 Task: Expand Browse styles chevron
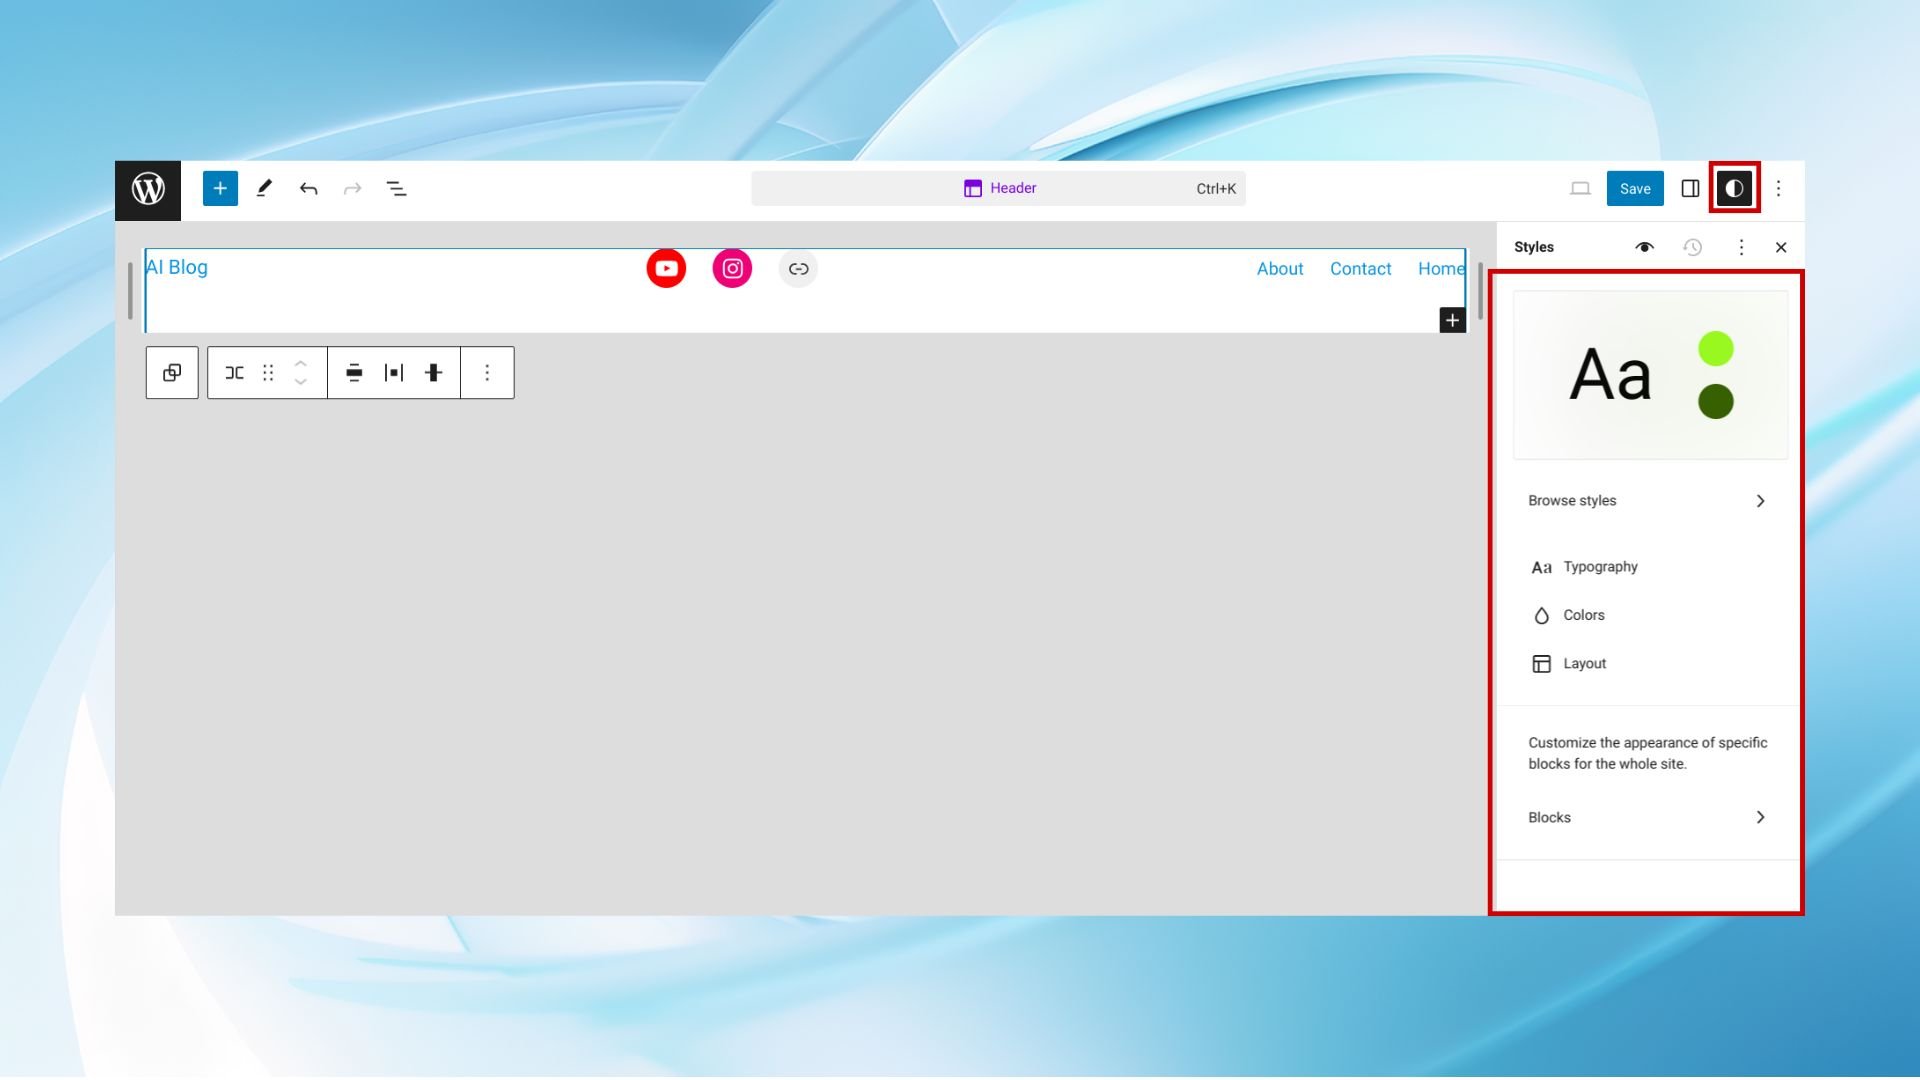(1760, 501)
